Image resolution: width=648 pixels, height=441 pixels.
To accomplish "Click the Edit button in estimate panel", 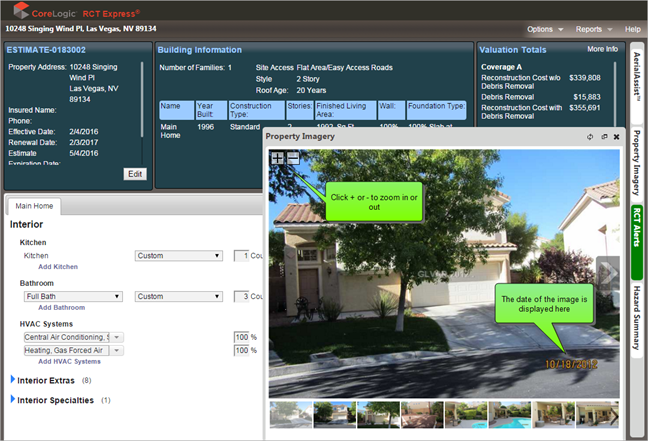I will pos(134,173).
